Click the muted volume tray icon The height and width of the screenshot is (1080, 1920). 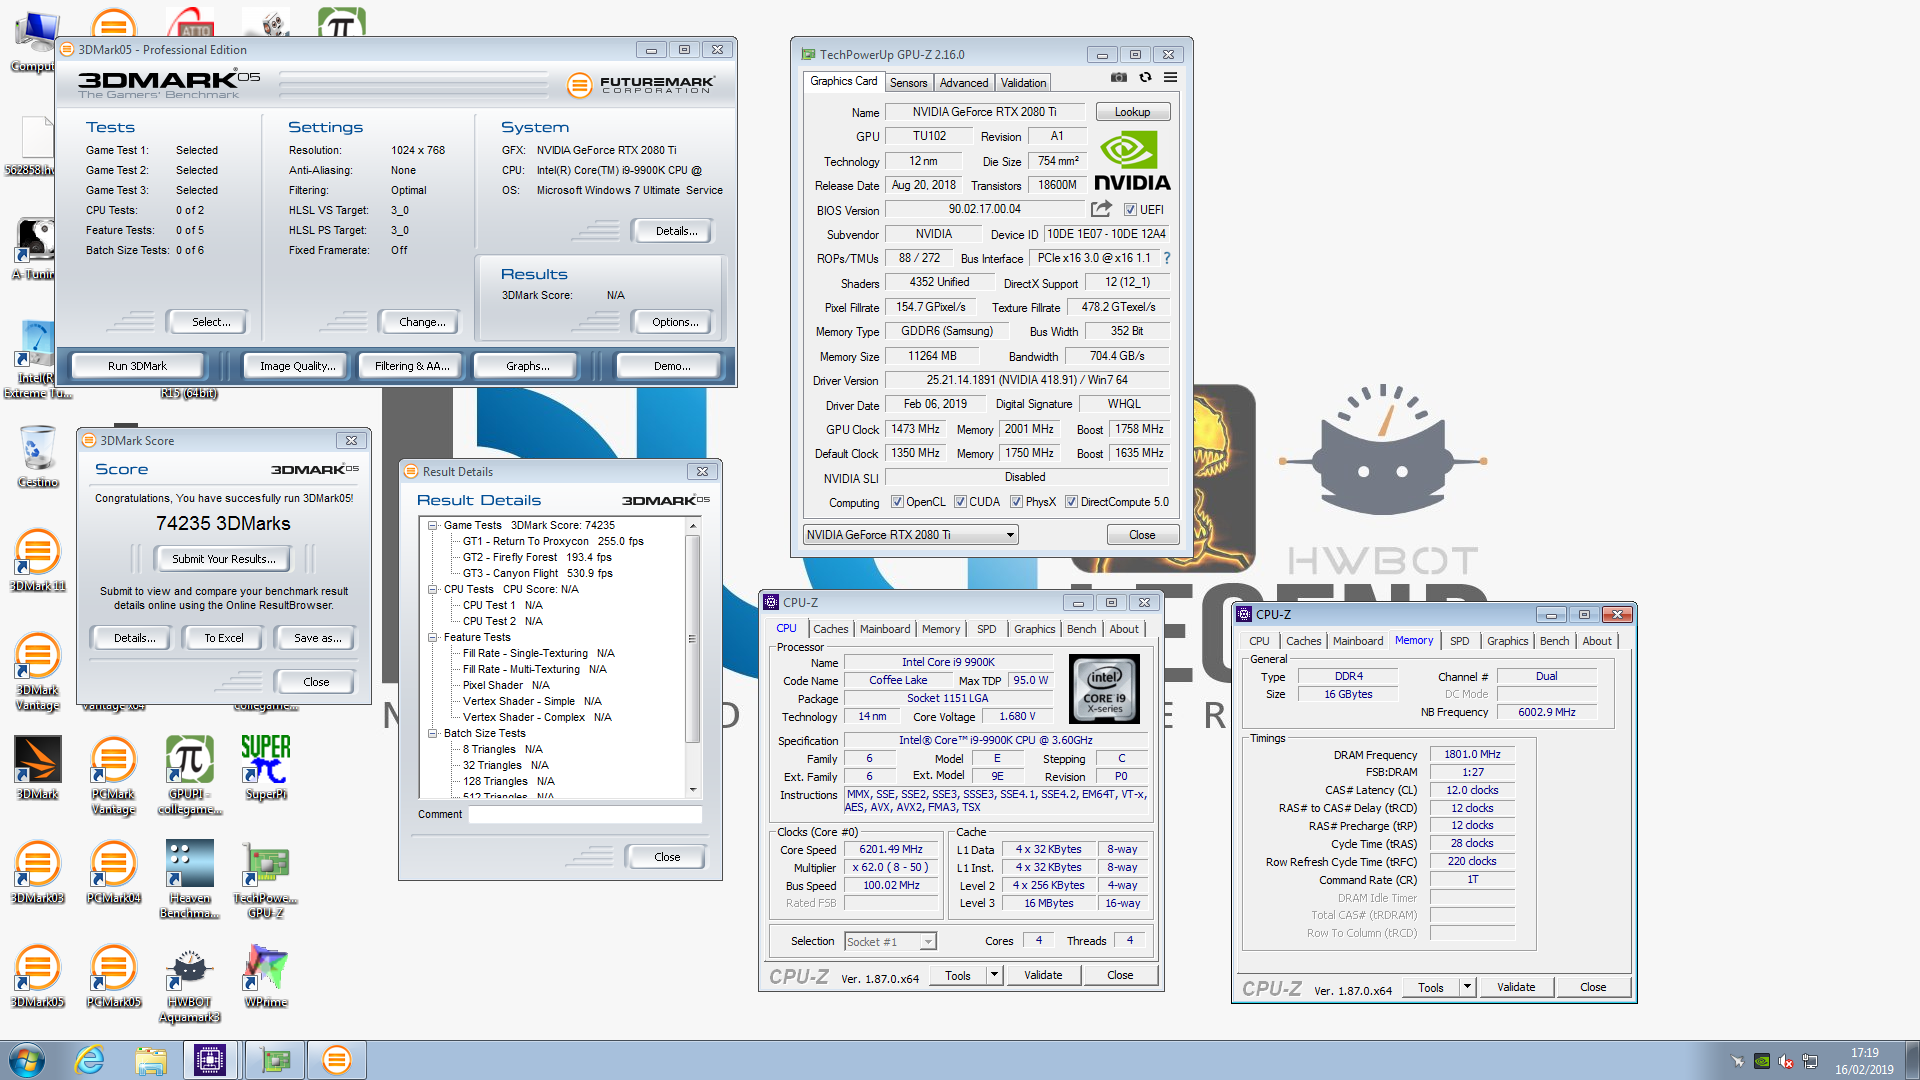[1786, 1061]
